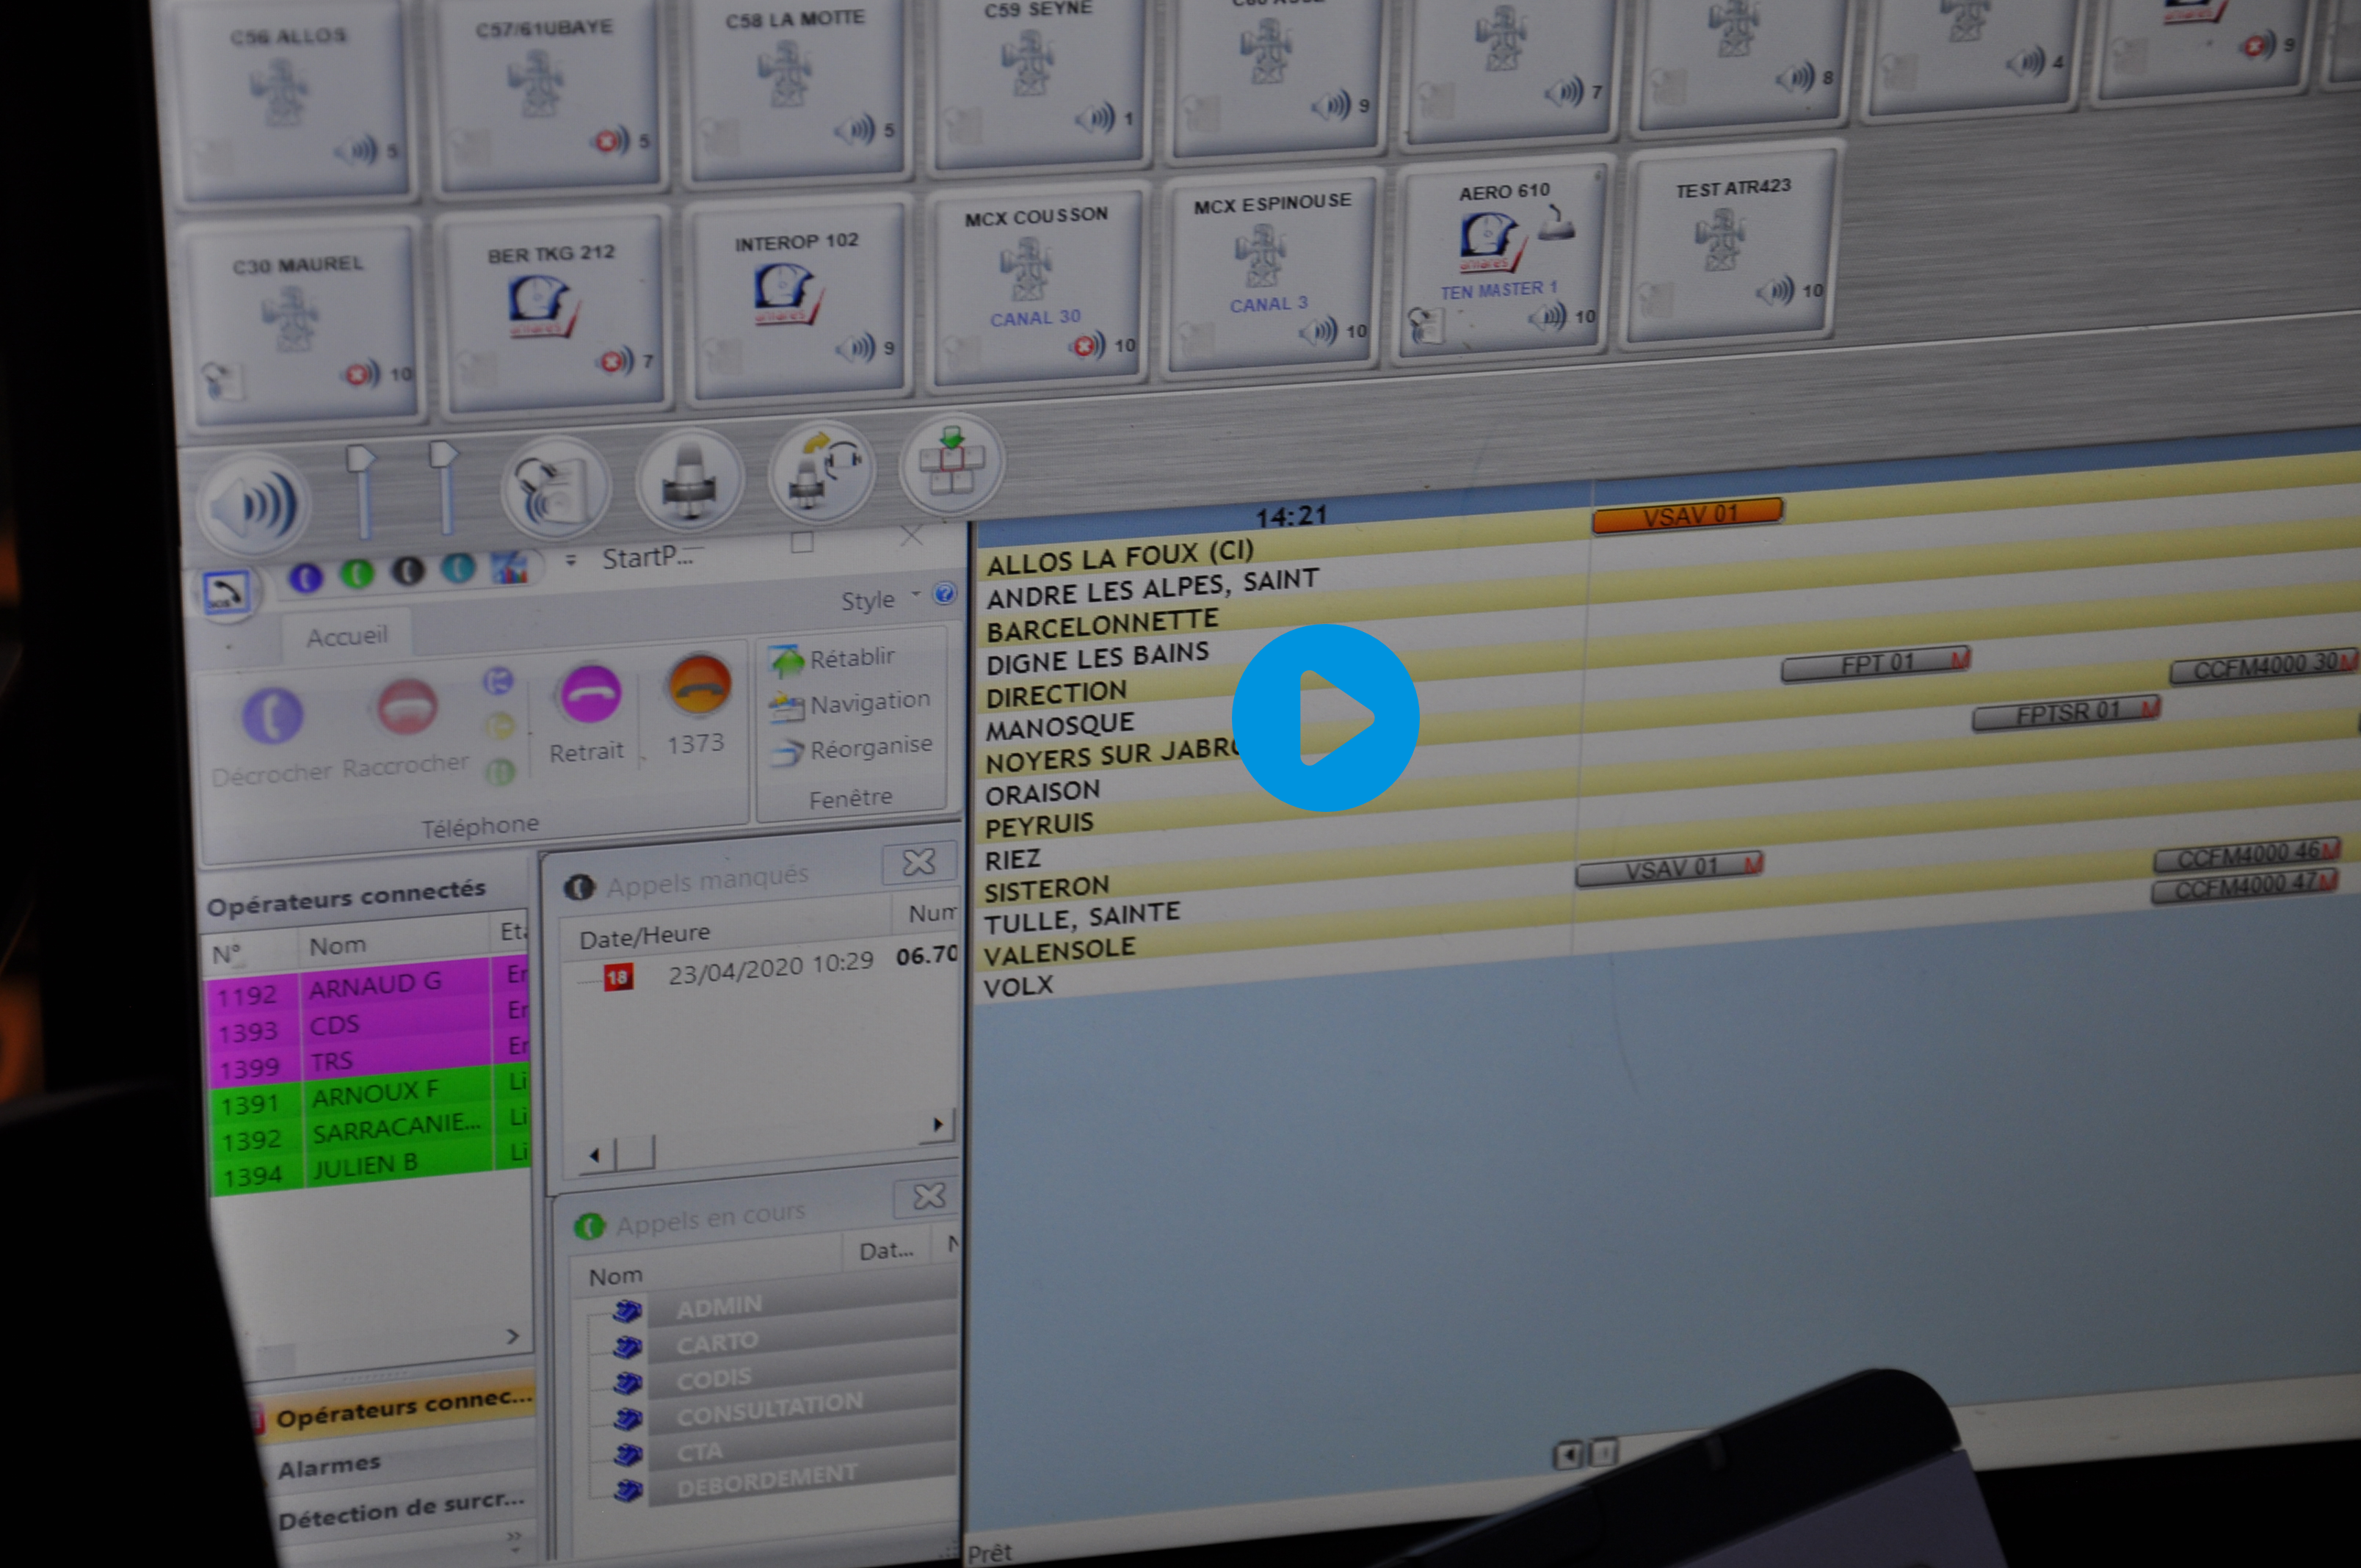Toggle mute speaker on C57/61 UBAYE tile
The width and height of the screenshot is (2361, 1568).
[611, 141]
